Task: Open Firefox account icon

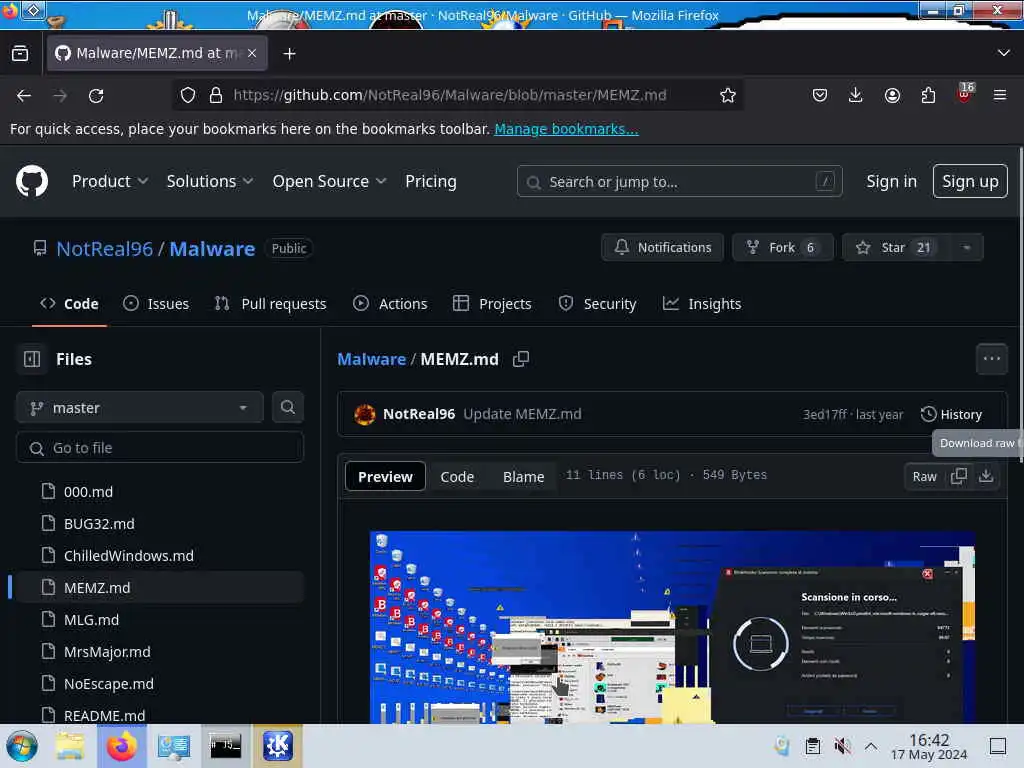Action: (892, 95)
